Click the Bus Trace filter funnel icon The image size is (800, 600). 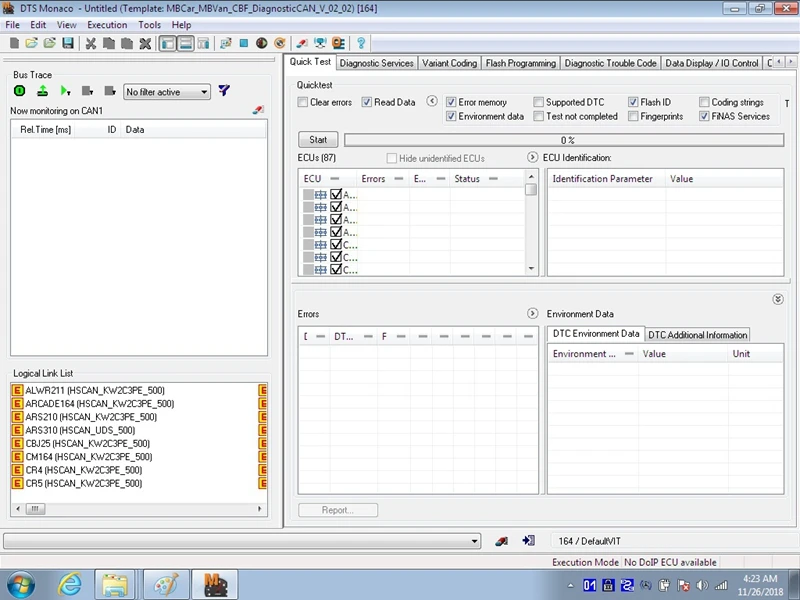[x=224, y=91]
